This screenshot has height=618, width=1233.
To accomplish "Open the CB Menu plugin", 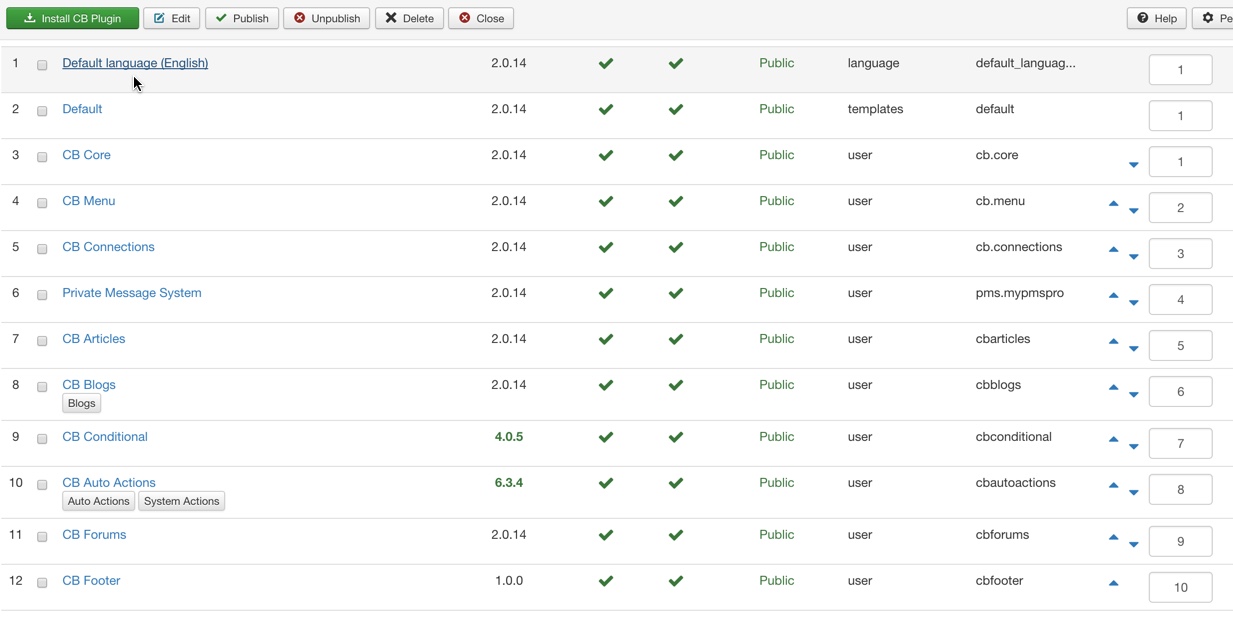I will point(88,201).
